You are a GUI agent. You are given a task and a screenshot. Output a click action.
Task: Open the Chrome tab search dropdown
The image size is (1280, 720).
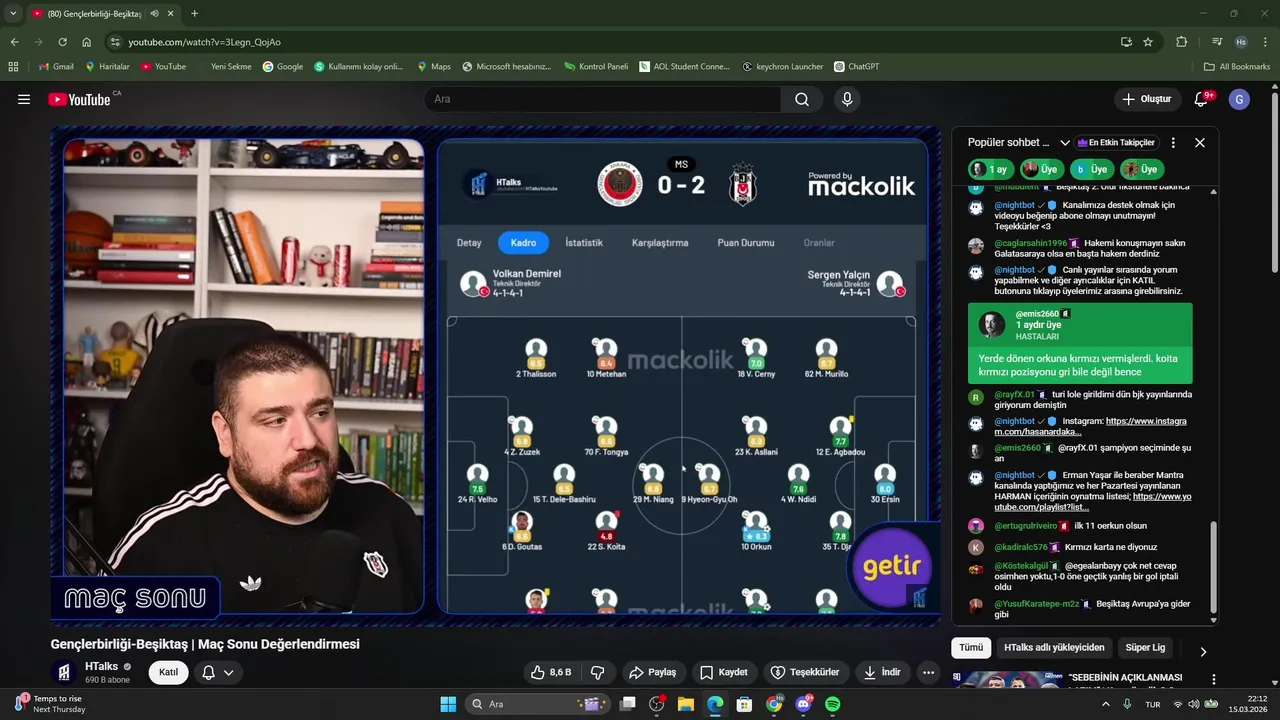pos(13,13)
